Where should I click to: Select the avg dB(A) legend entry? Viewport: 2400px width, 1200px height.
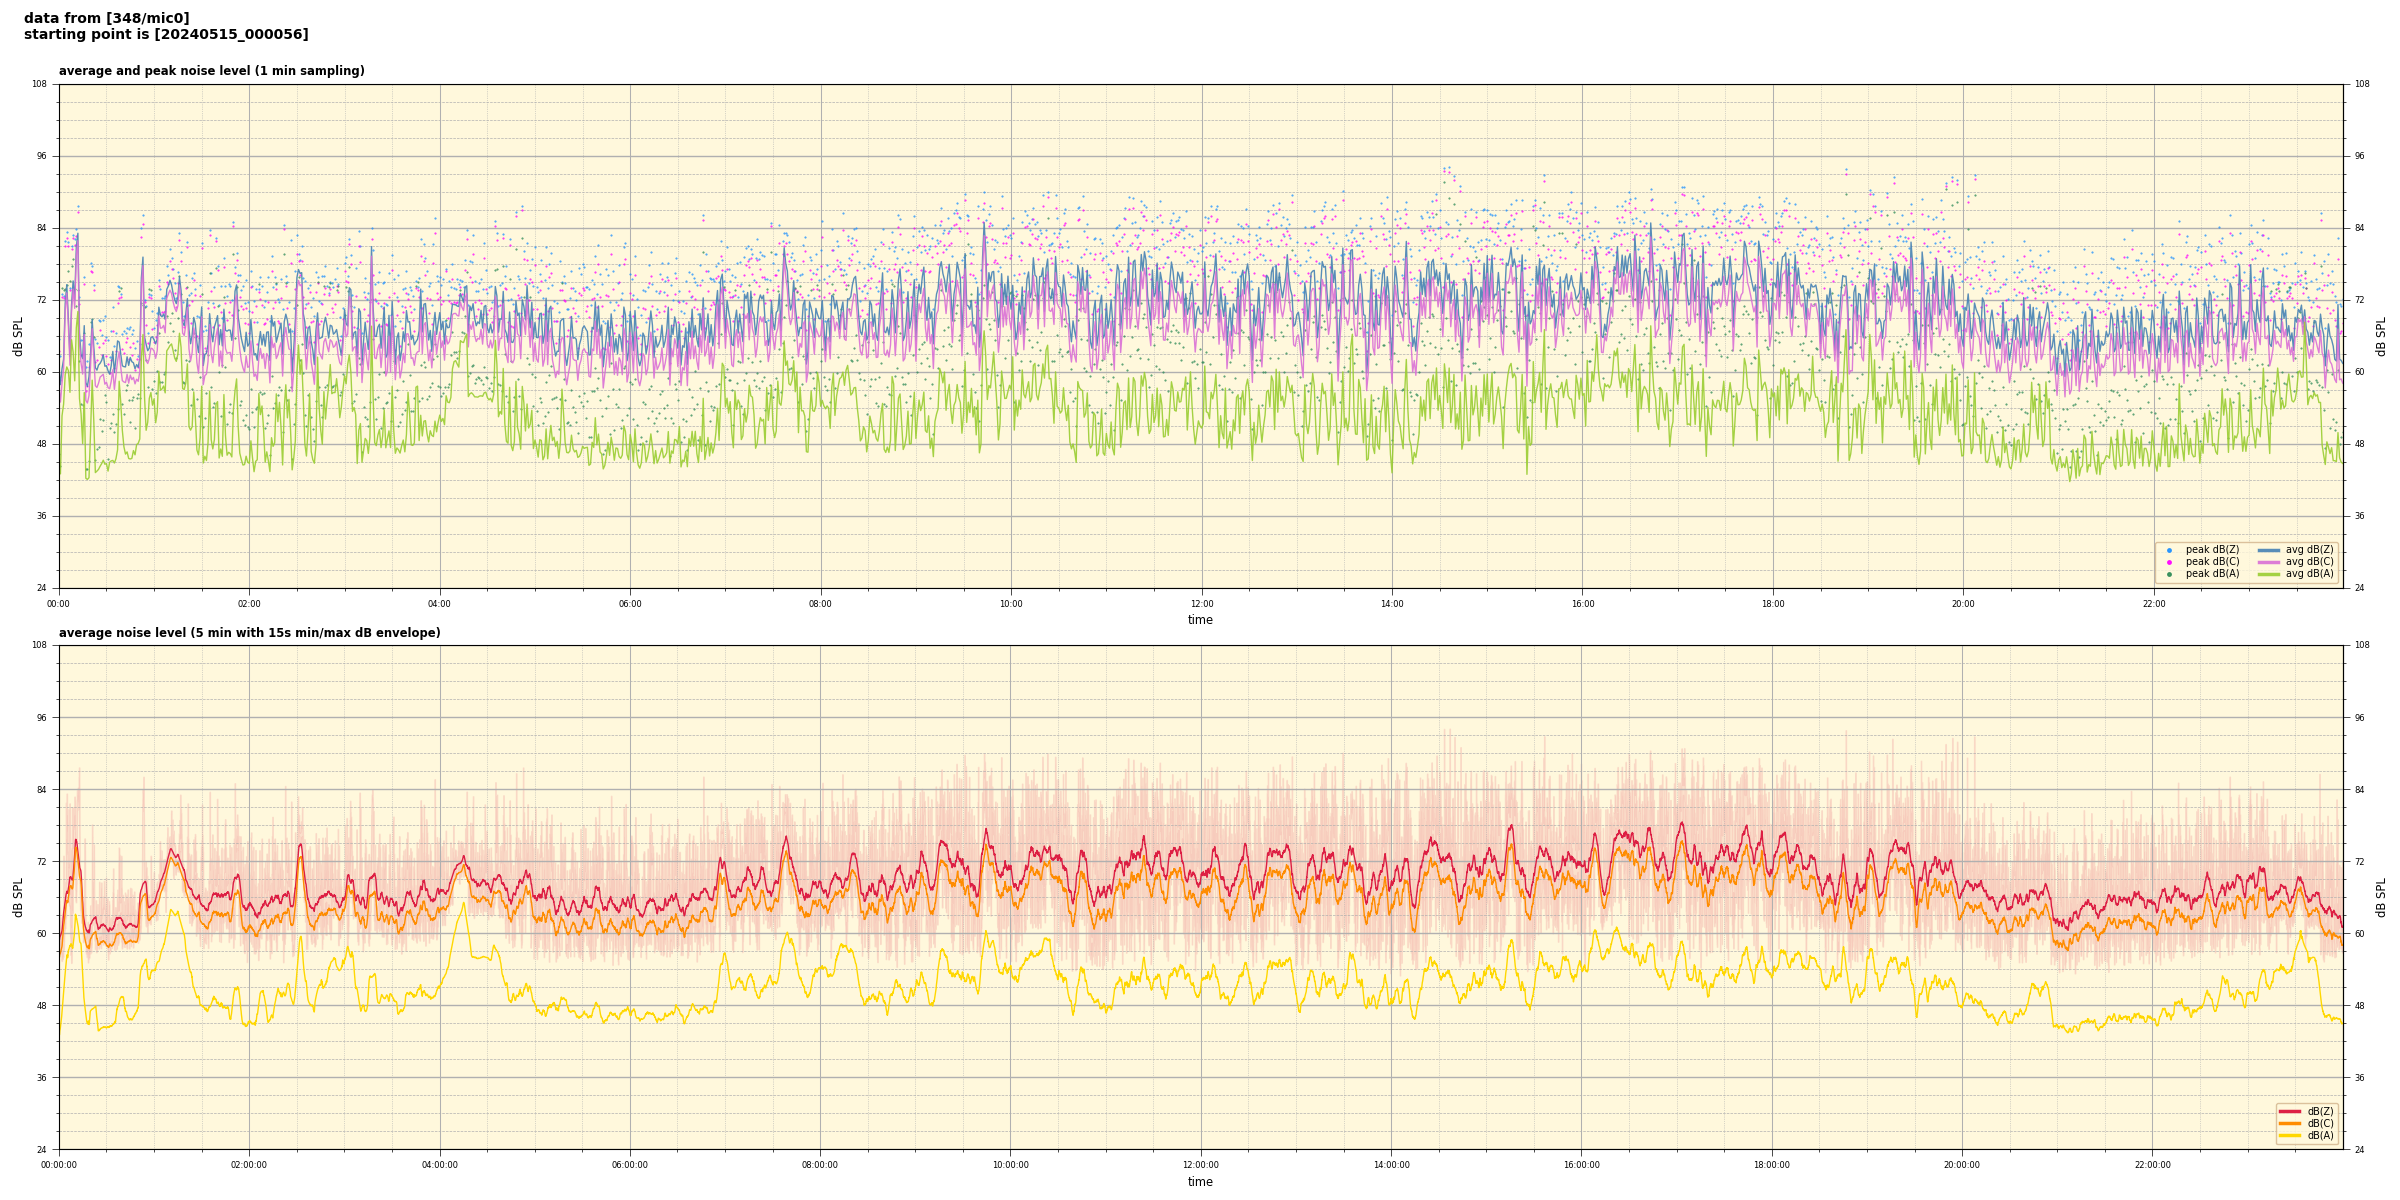tap(2308, 574)
